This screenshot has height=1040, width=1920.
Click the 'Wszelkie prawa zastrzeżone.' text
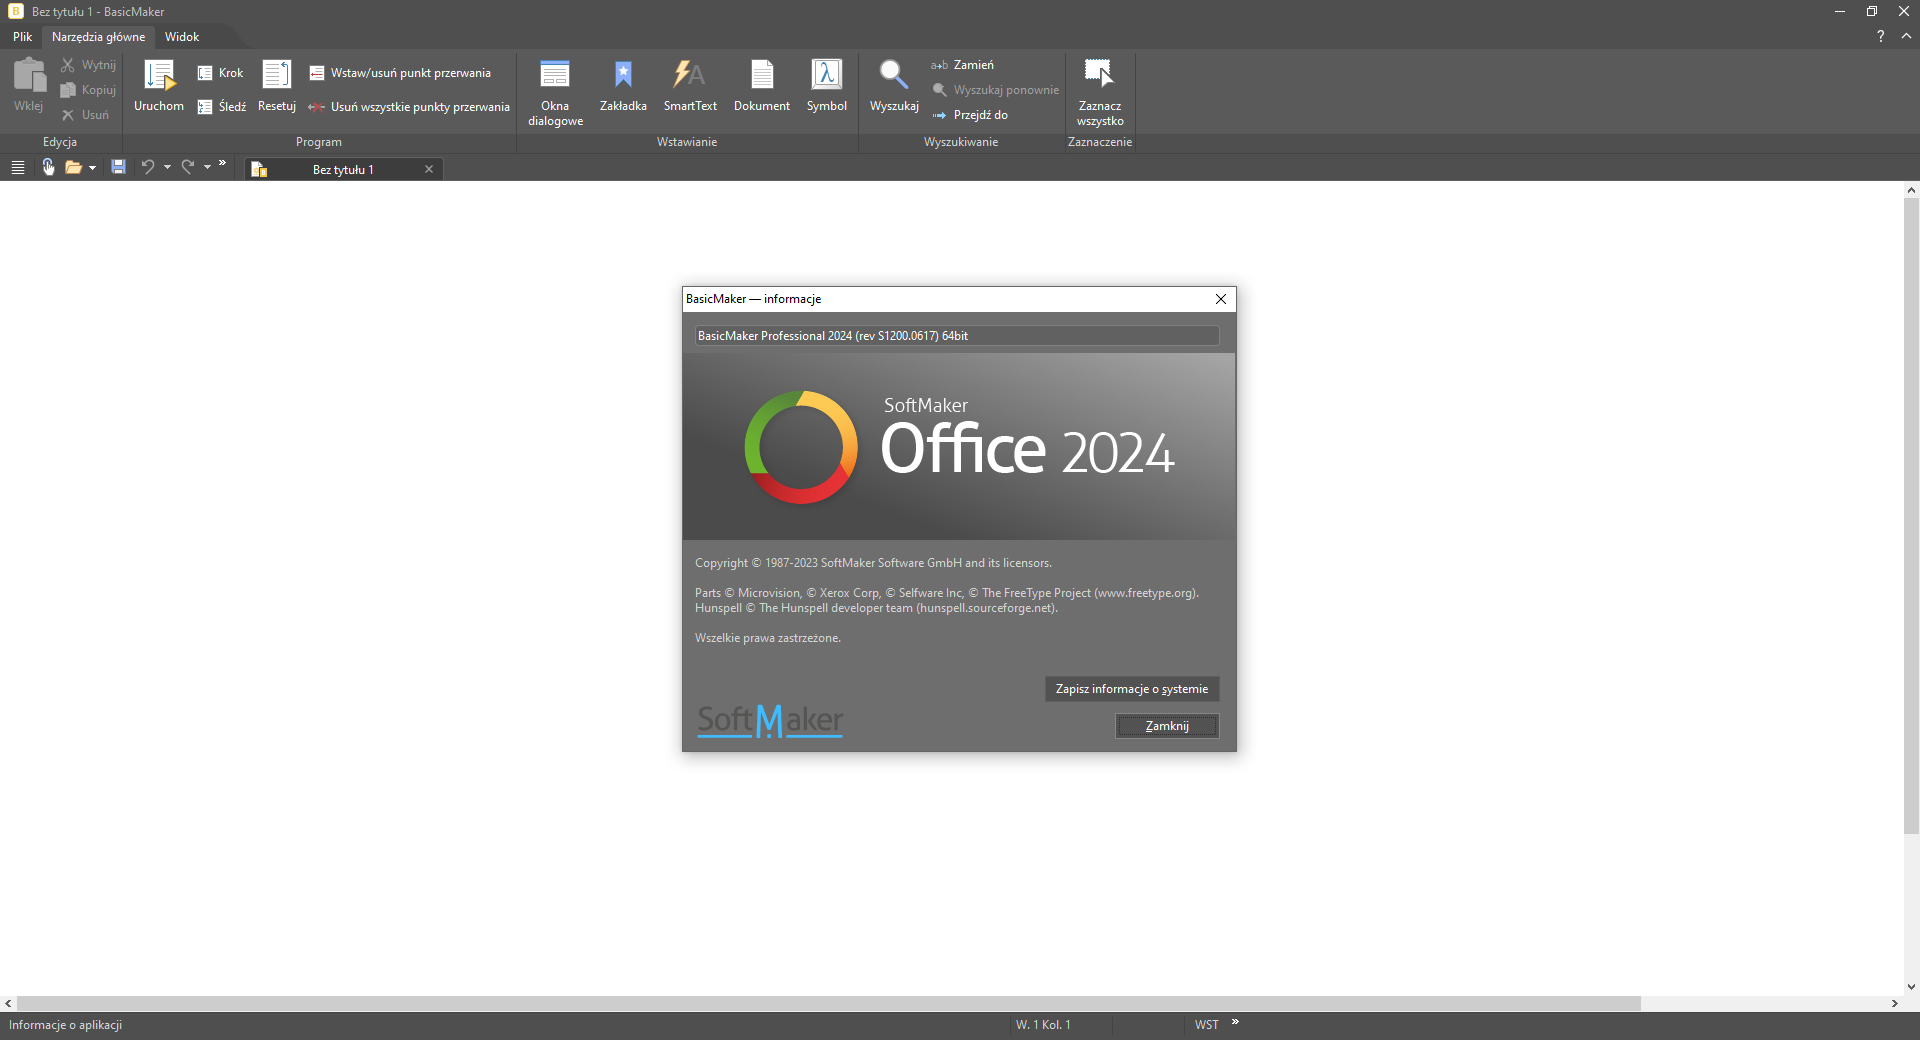(768, 638)
